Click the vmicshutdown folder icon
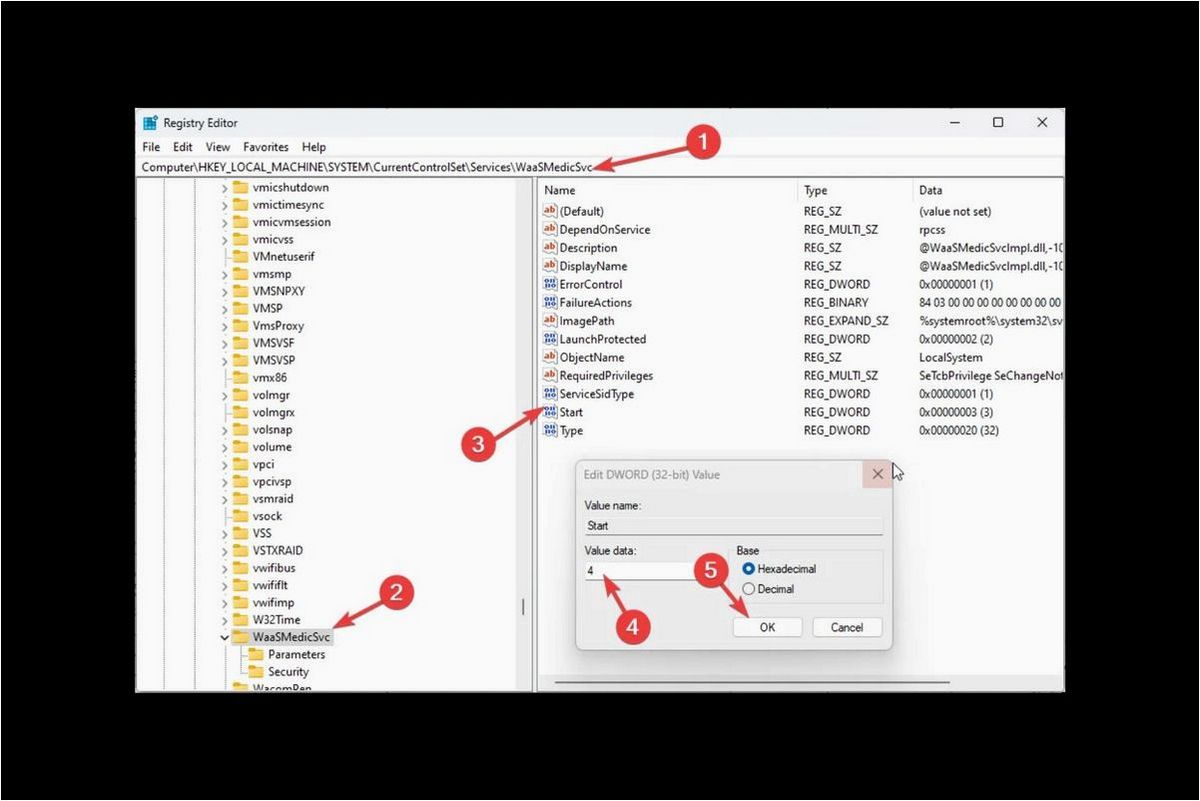This screenshot has height=801, width=1200. [x=240, y=187]
